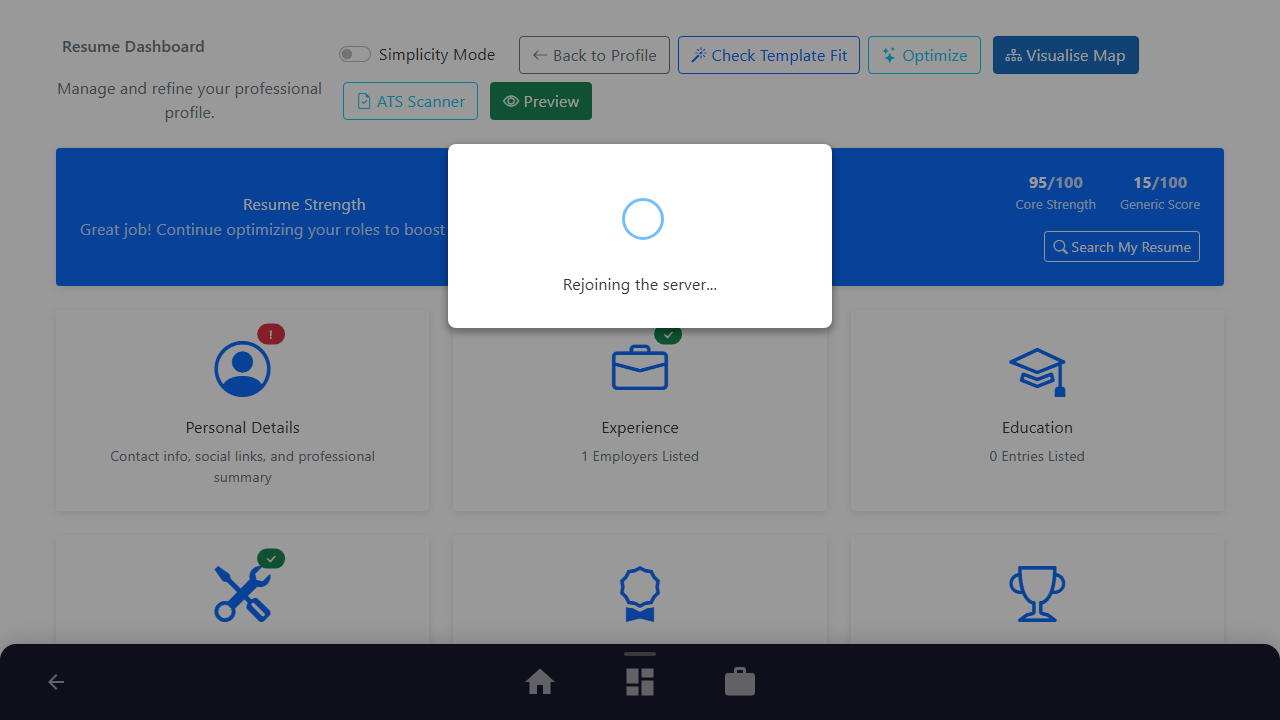Viewport: 1280px width, 720px height.
Task: Click the Optimize button
Action: click(x=924, y=55)
